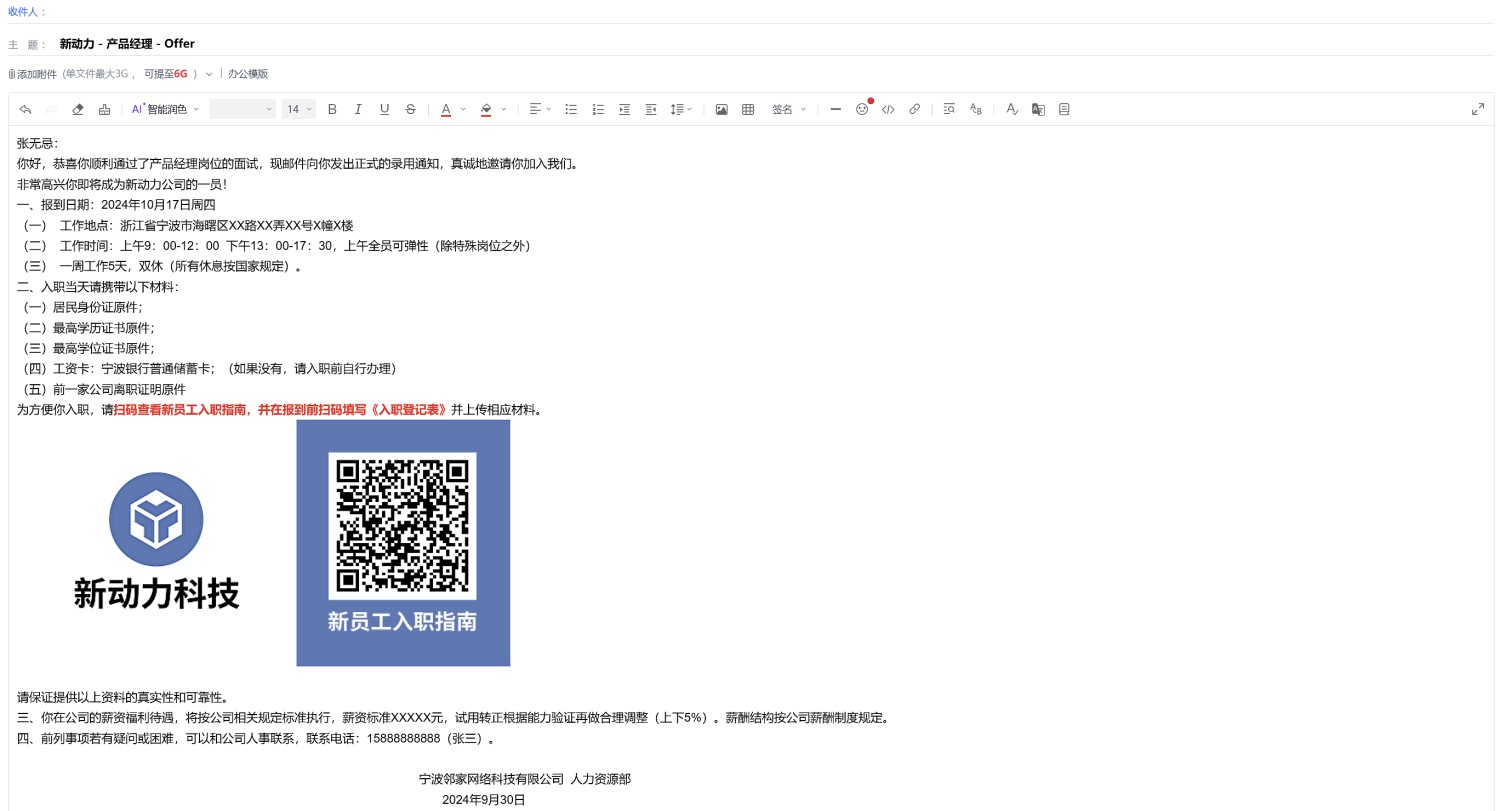Screen dimensions: 1500x811
Task: Open the line spacing dropdown
Action: 681,109
